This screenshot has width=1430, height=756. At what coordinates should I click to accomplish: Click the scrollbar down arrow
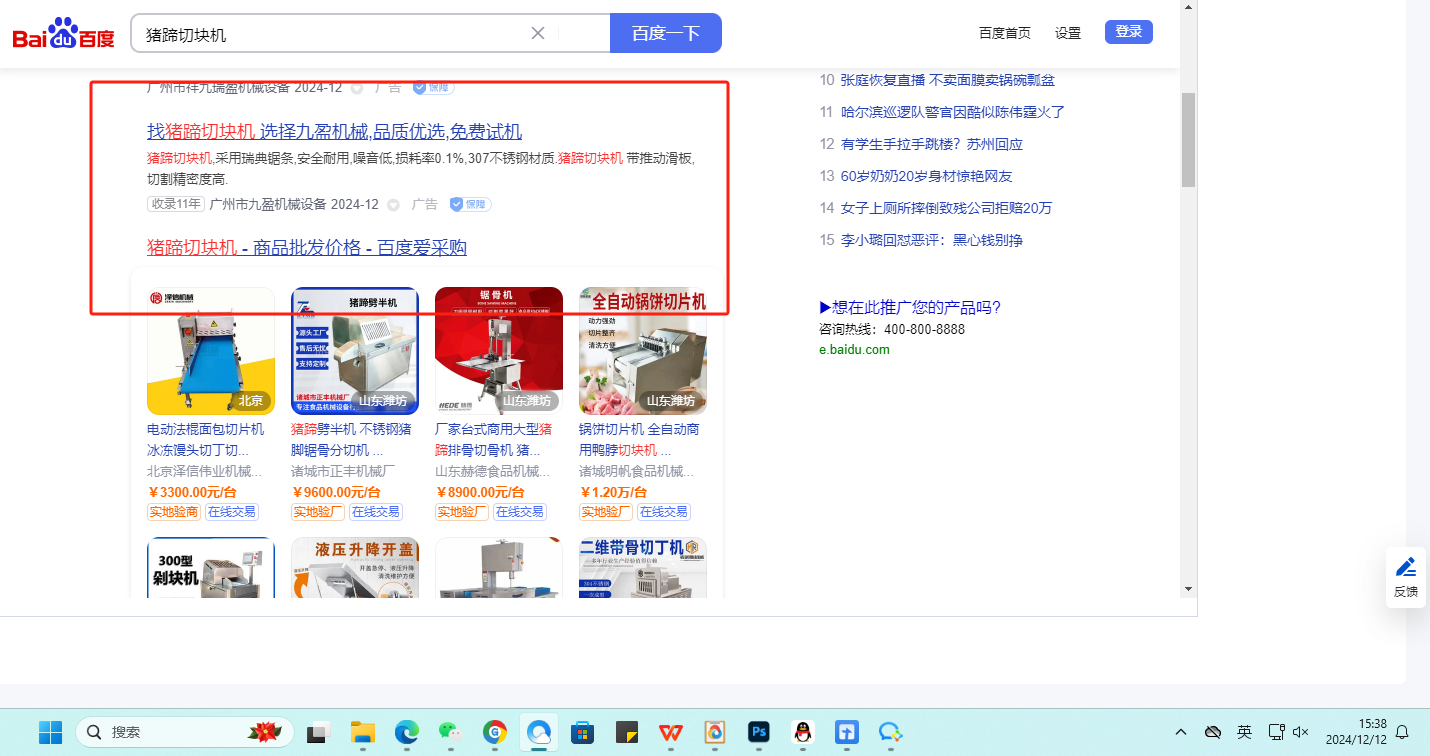point(1188,588)
